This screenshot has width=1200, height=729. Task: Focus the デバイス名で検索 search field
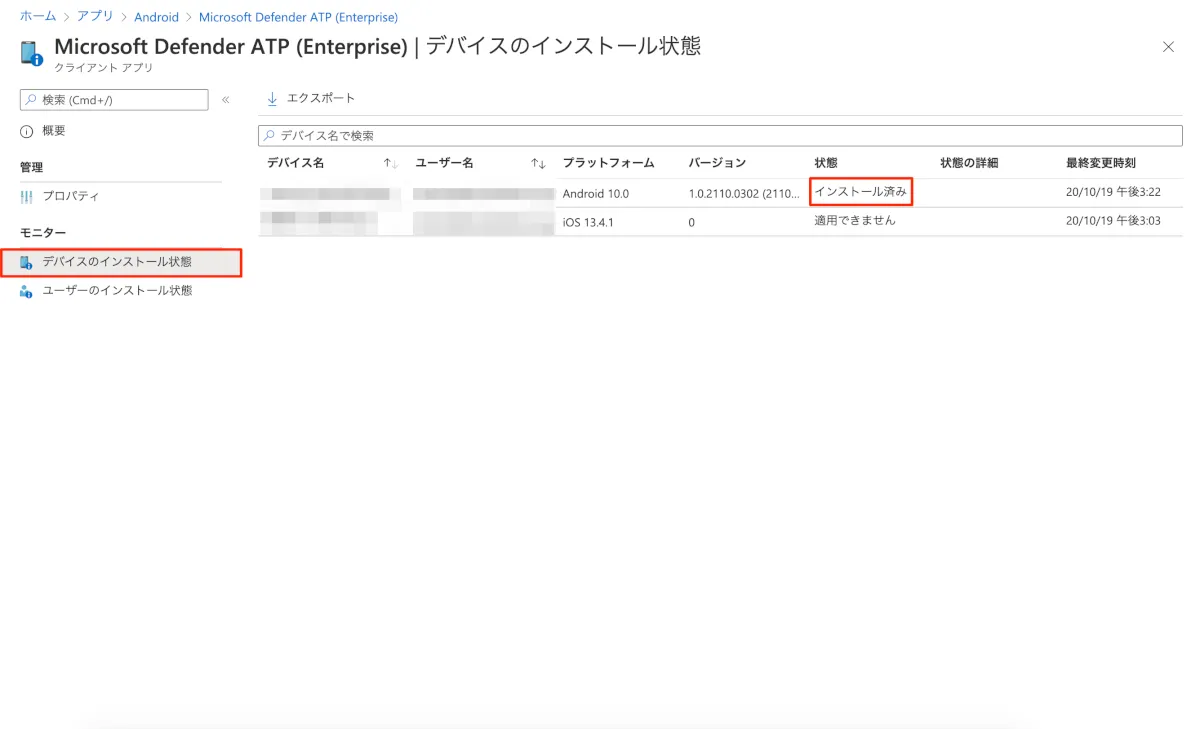tap(720, 135)
